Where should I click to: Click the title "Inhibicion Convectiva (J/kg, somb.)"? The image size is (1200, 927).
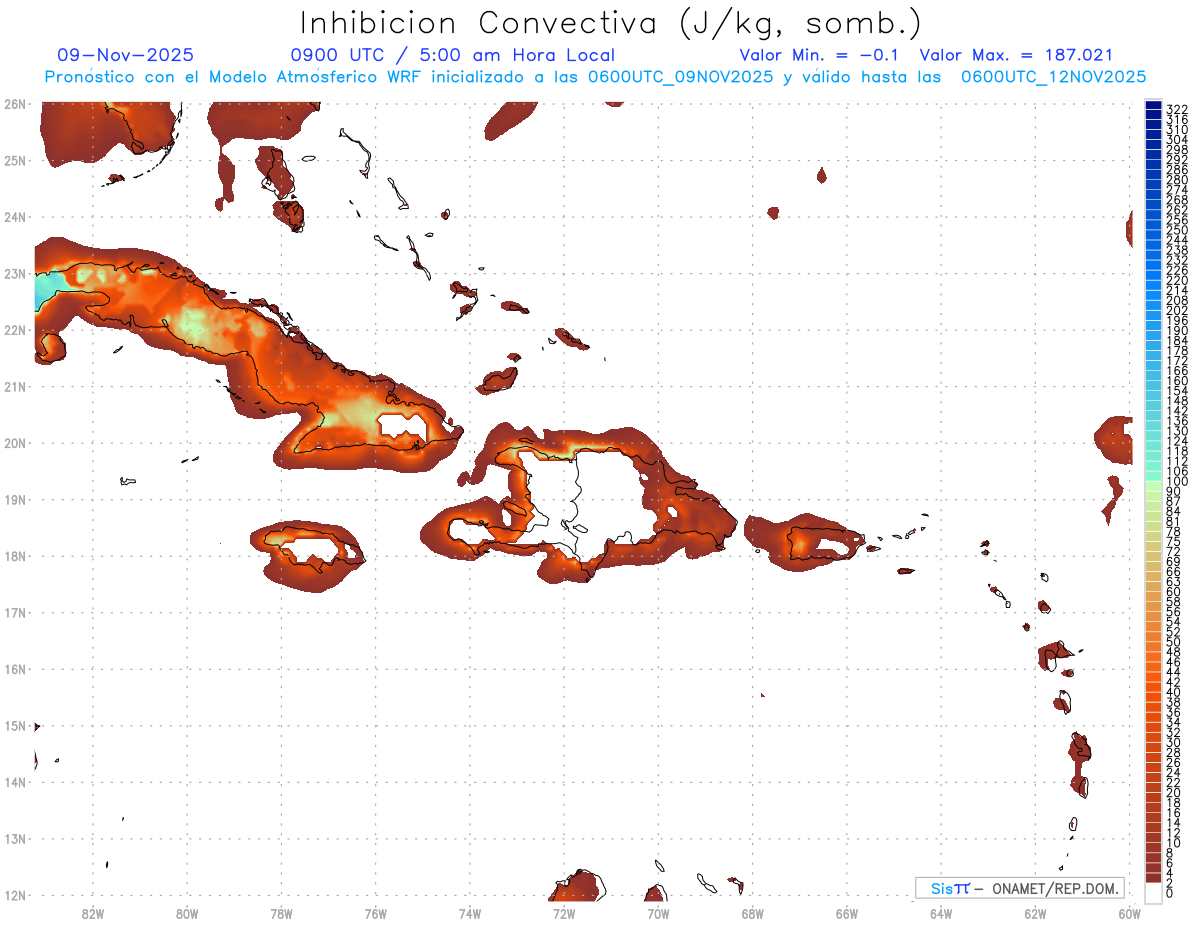pyautogui.click(x=612, y=23)
